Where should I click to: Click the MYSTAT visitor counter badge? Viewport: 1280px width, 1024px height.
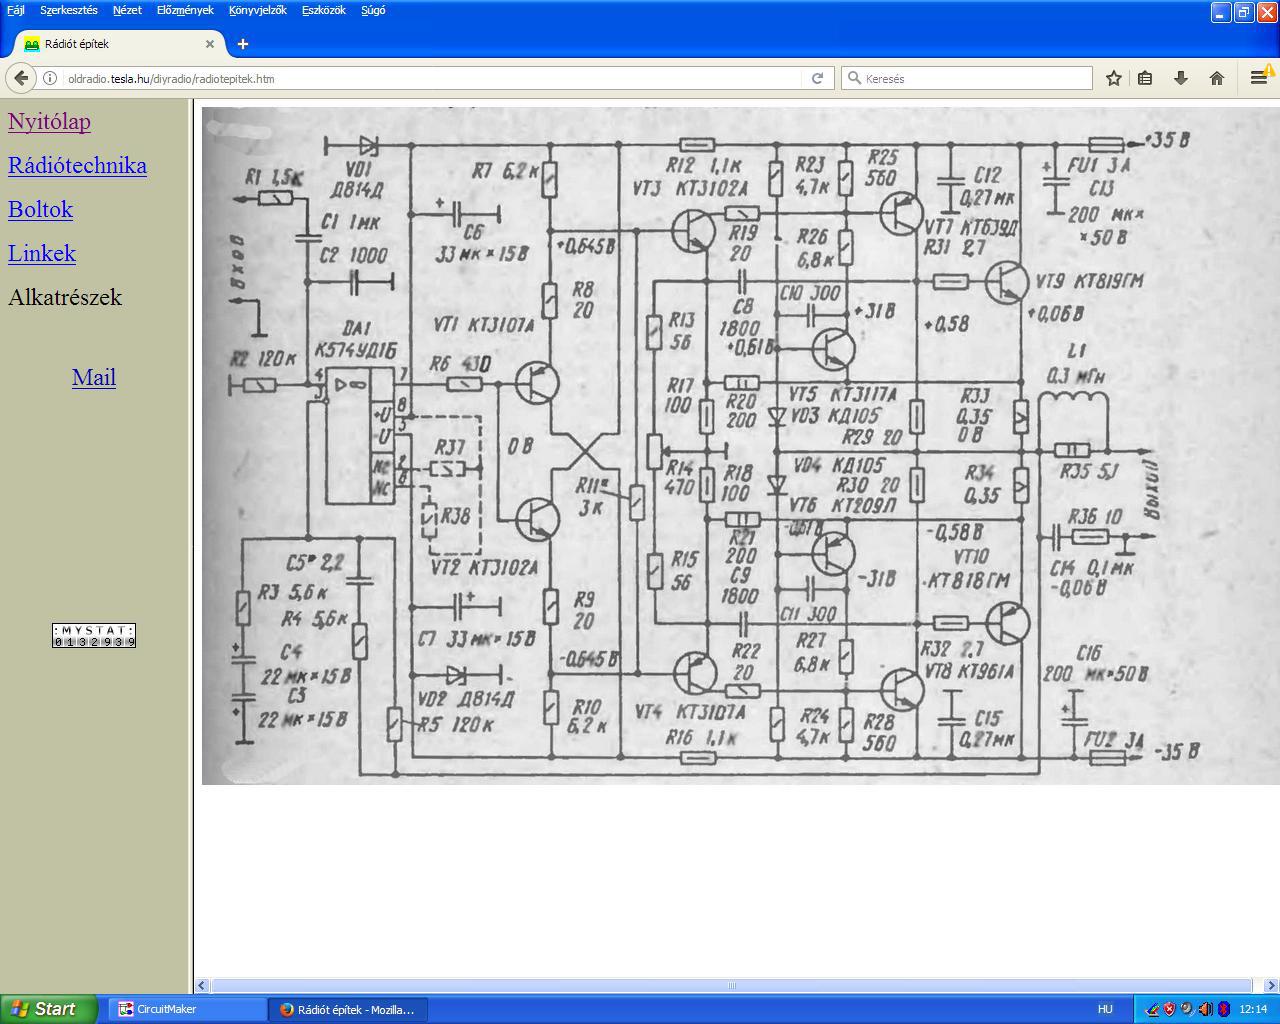pyautogui.click(x=94, y=635)
